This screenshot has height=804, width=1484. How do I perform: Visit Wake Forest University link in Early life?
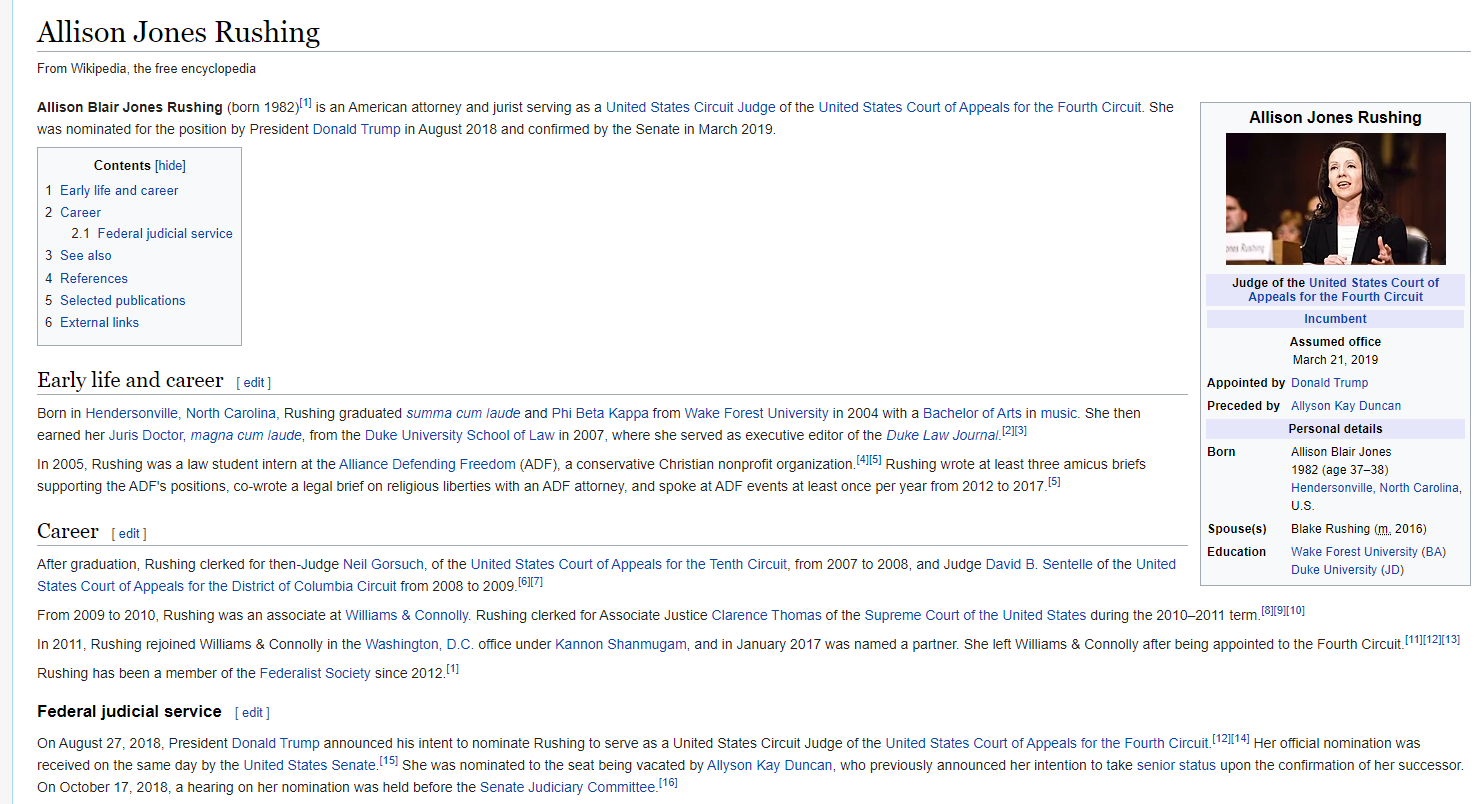pyautogui.click(x=756, y=413)
